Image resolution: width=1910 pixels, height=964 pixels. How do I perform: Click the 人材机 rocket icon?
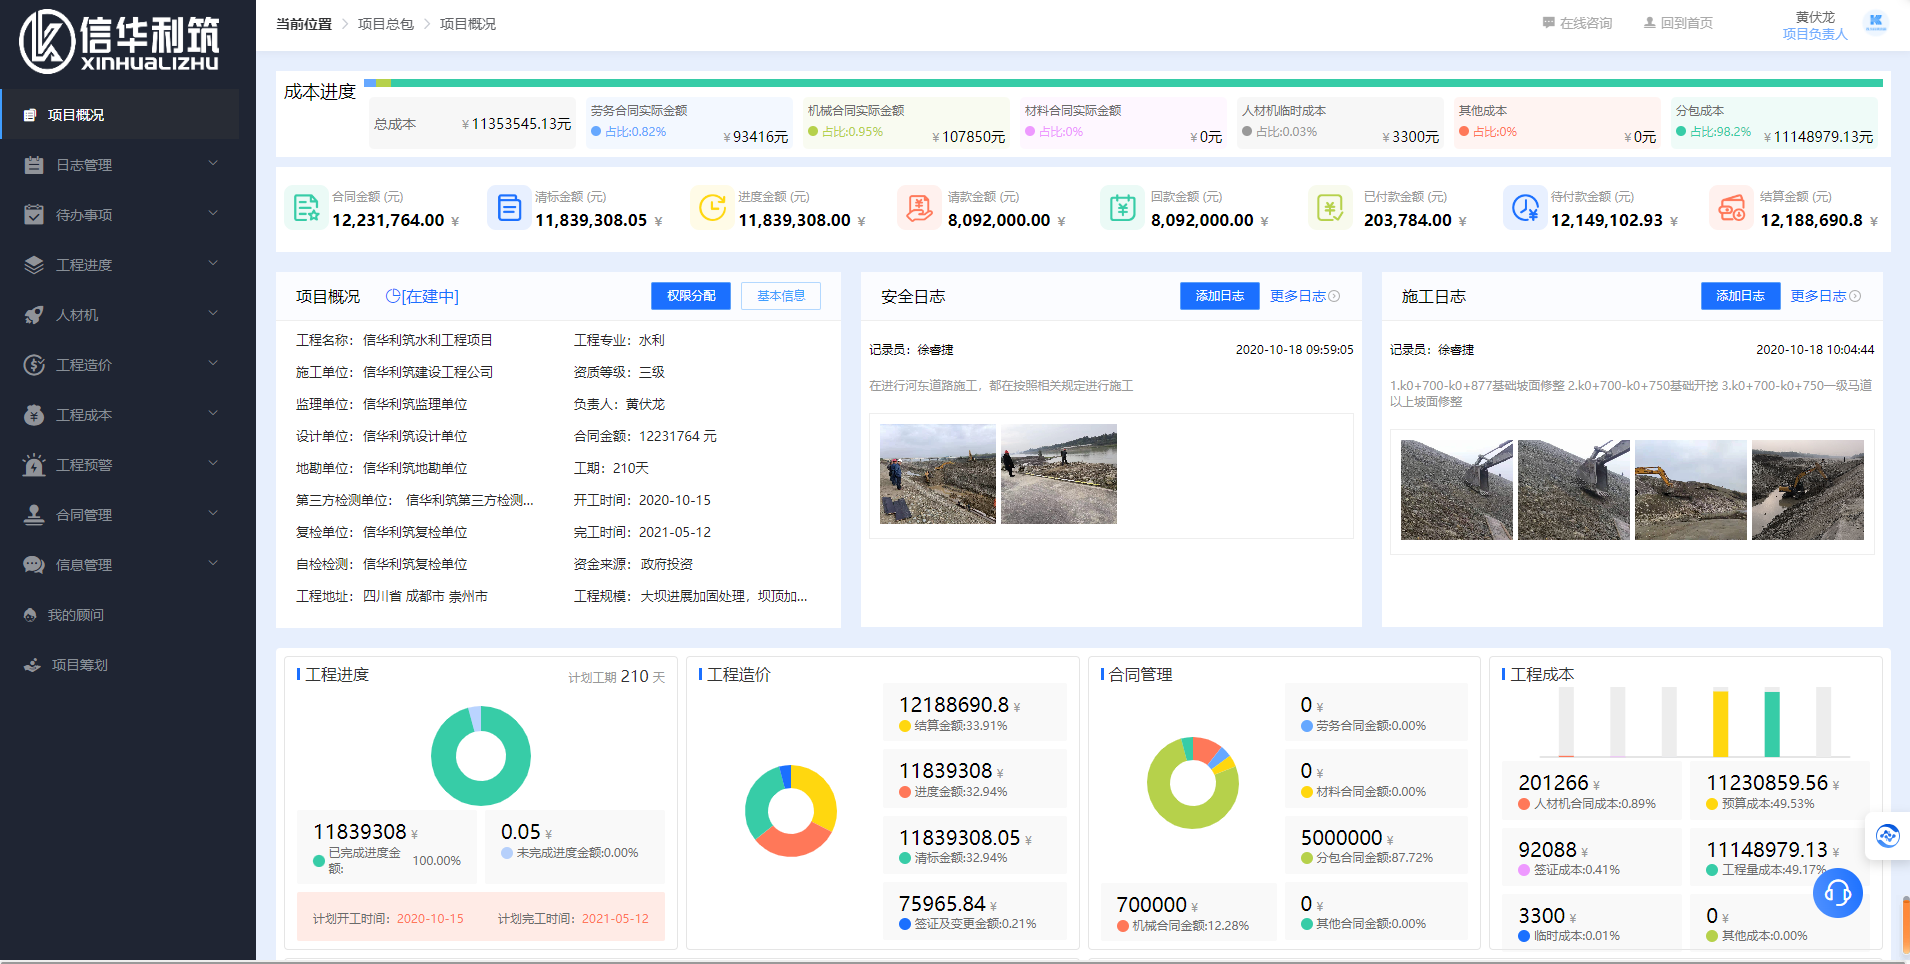34,315
